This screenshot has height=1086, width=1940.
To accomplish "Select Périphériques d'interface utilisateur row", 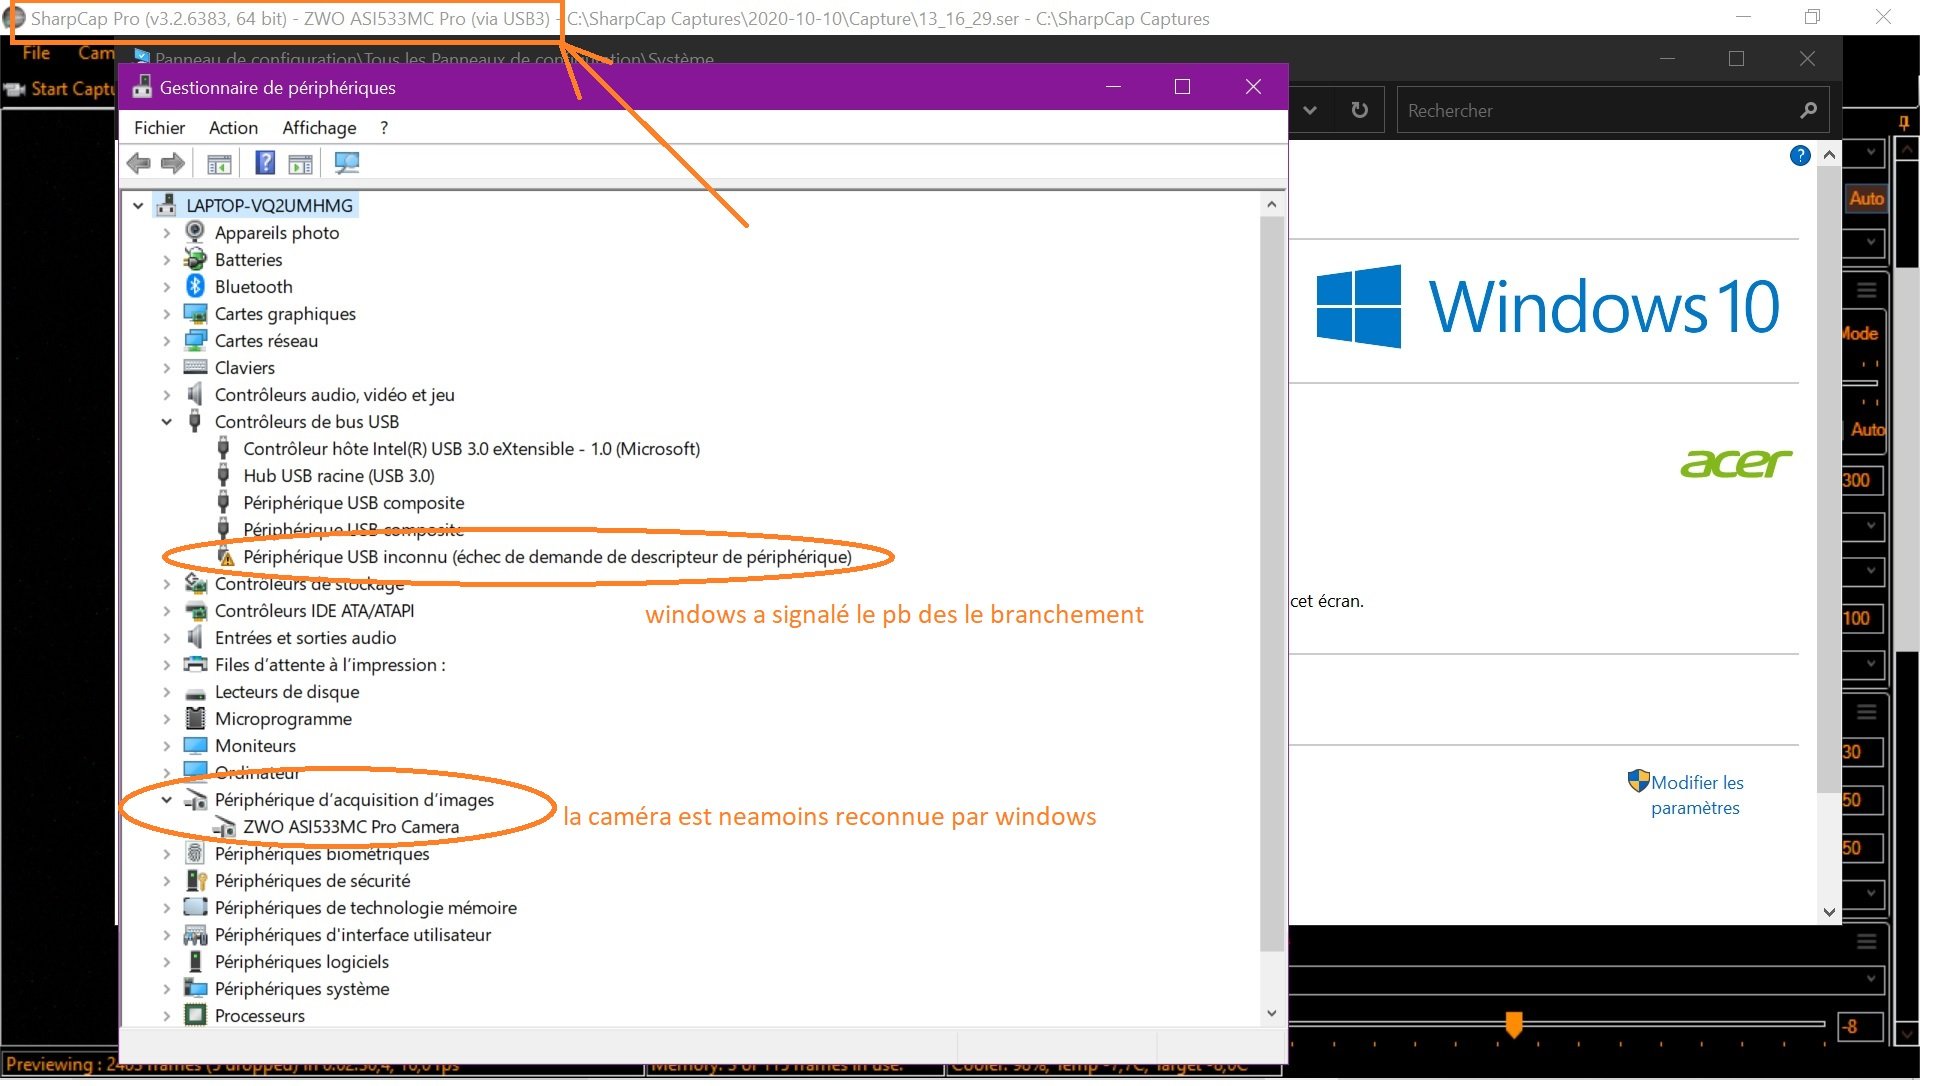I will (x=353, y=935).
